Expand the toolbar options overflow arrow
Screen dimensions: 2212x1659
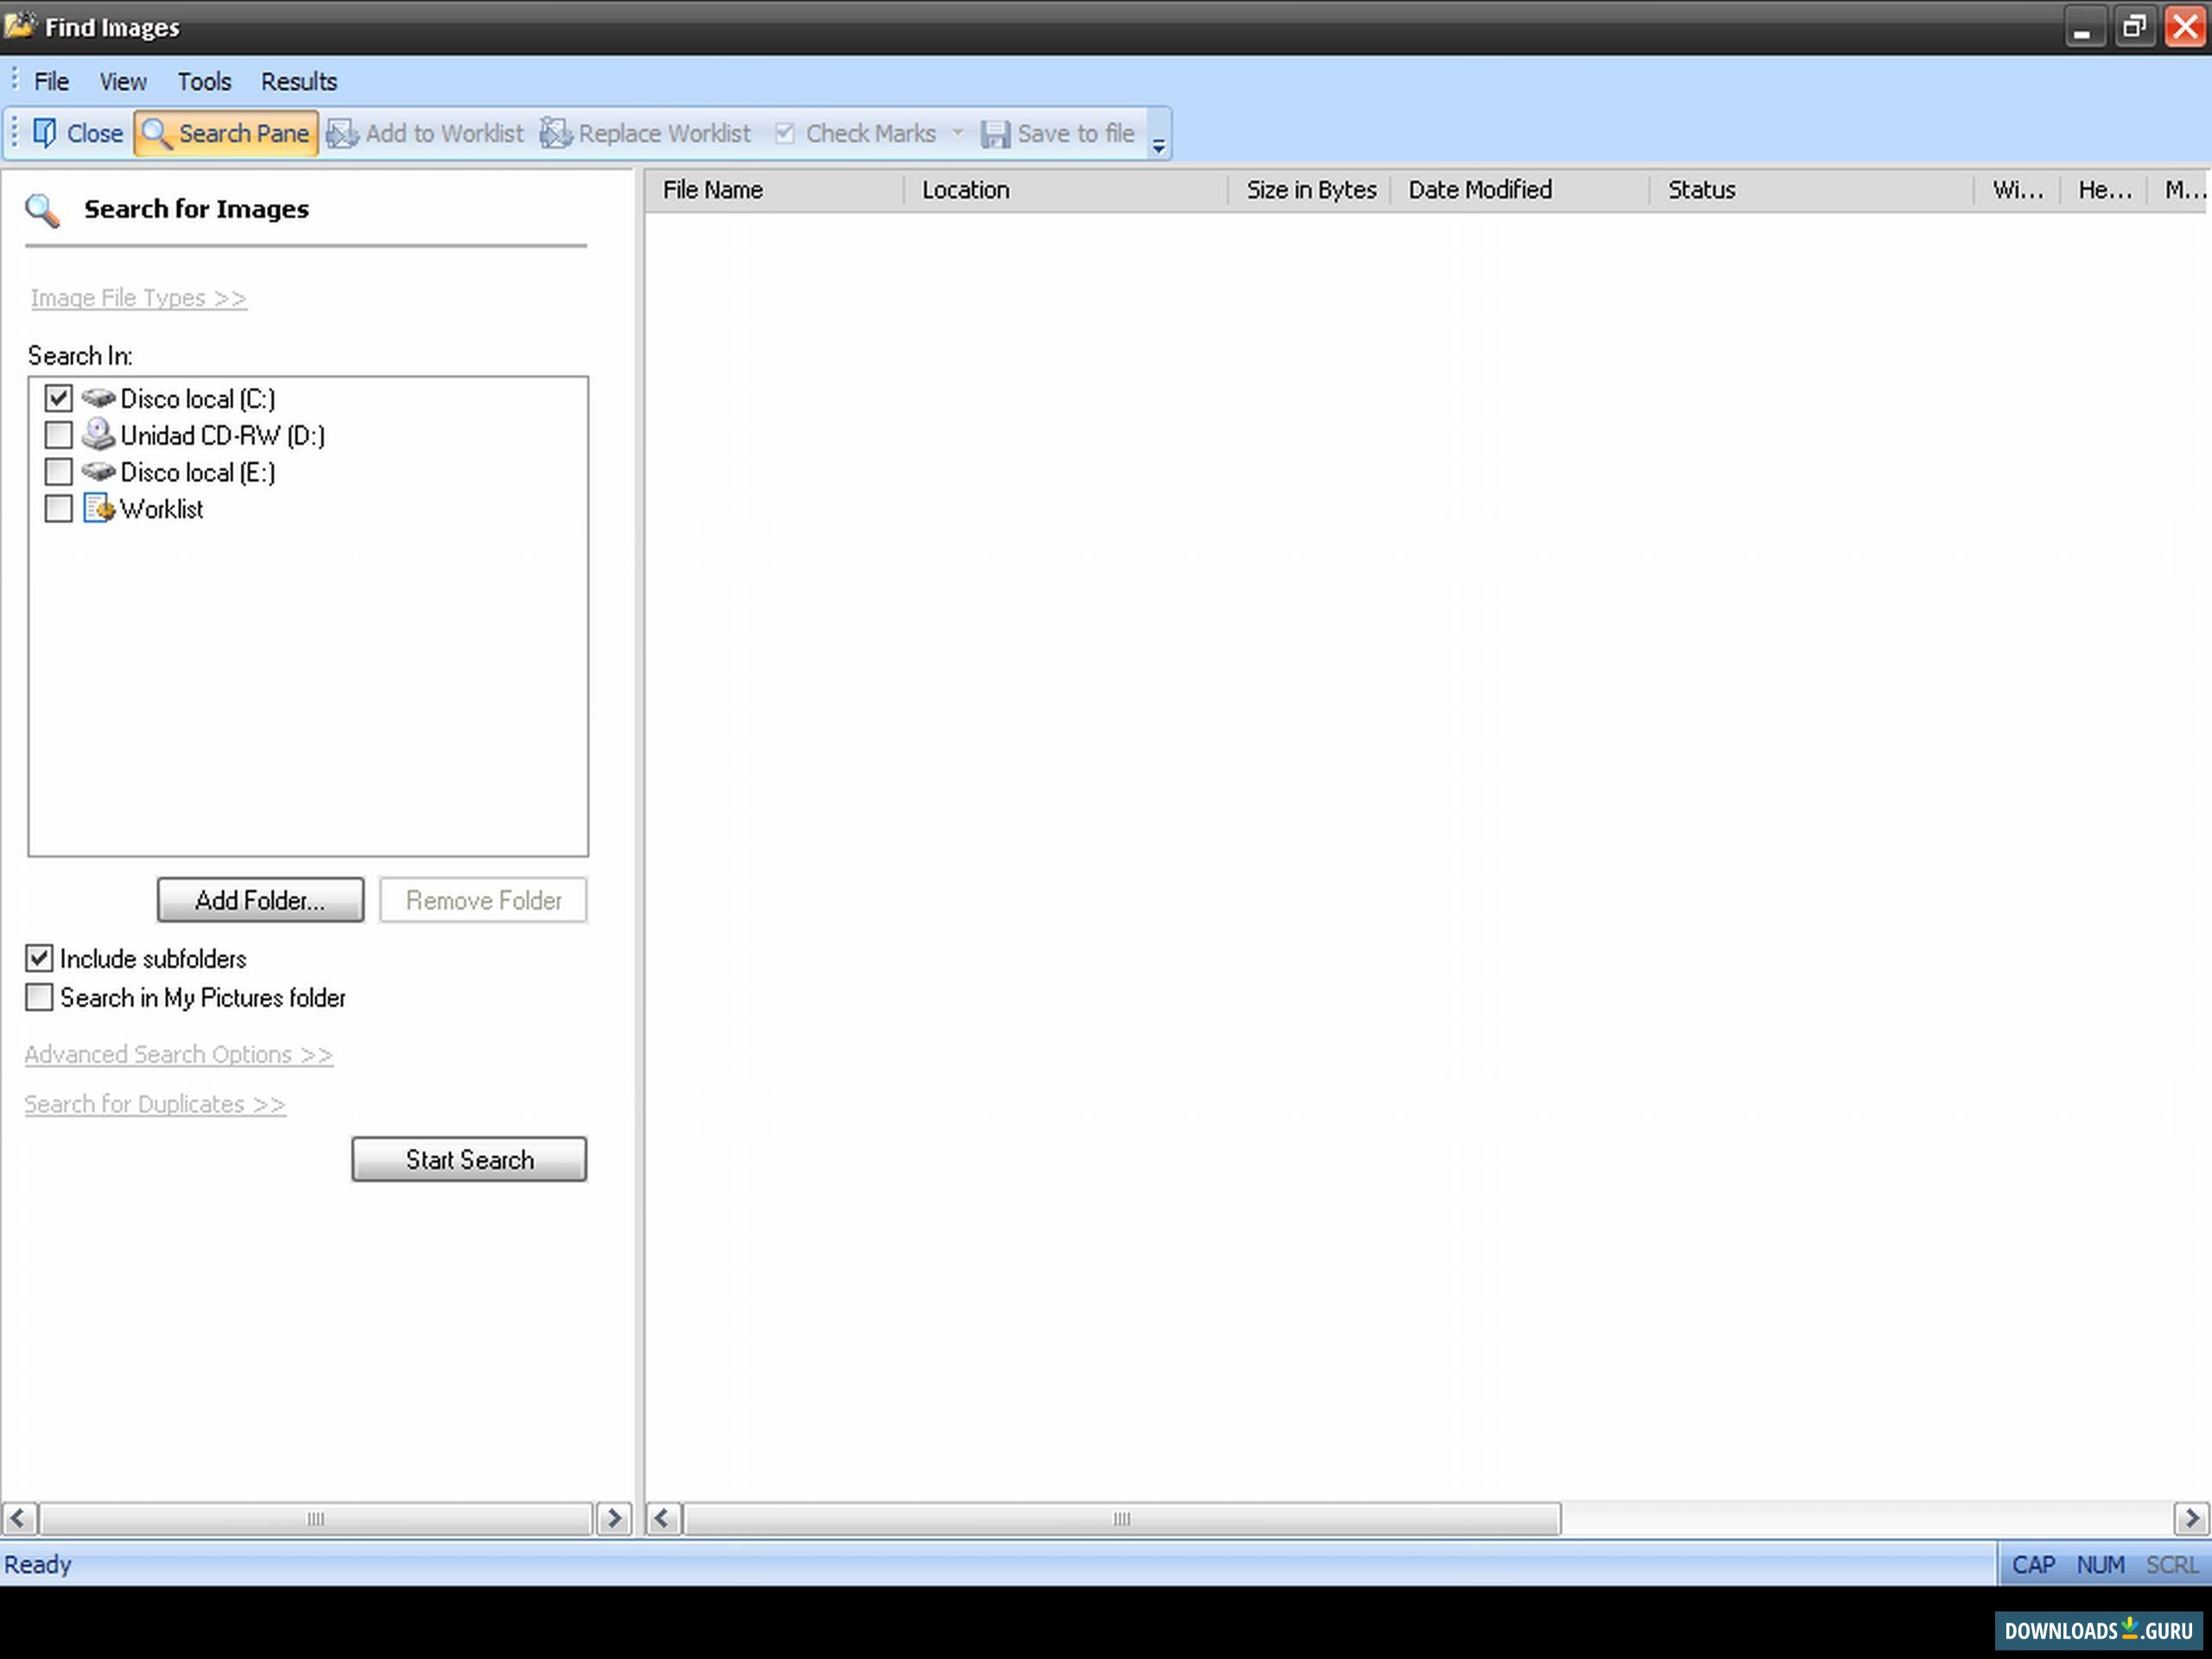1158,146
